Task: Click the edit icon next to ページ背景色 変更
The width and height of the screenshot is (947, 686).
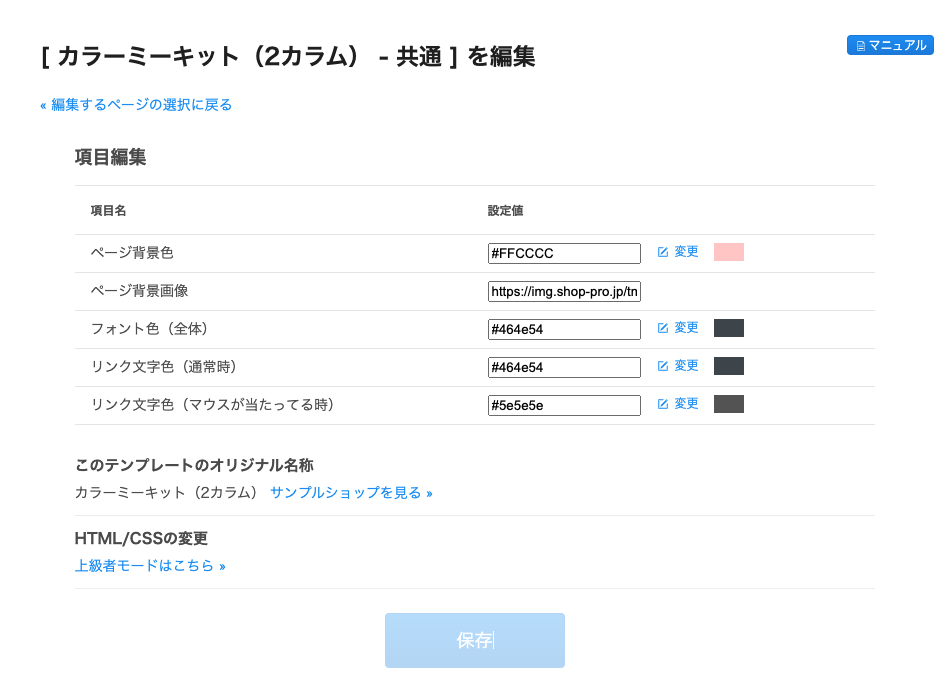Action: (662, 252)
